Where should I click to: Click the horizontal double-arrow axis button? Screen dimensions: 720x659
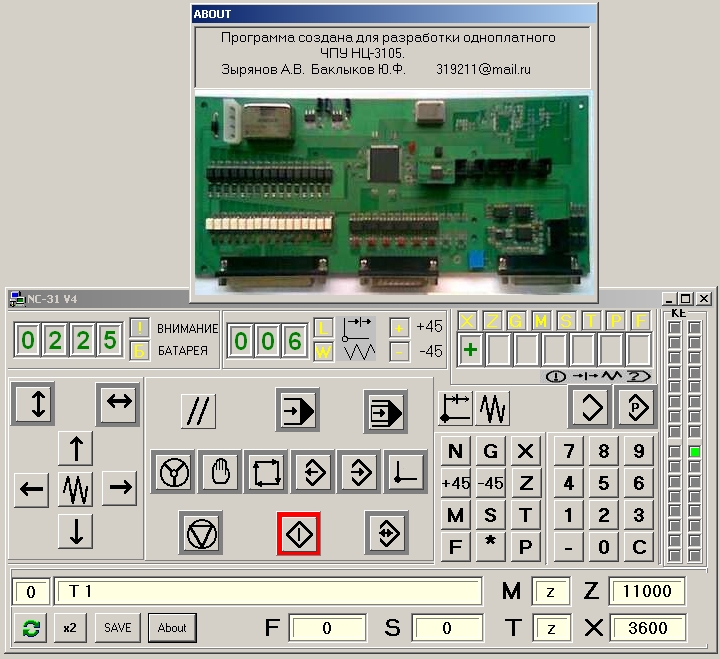[118, 404]
